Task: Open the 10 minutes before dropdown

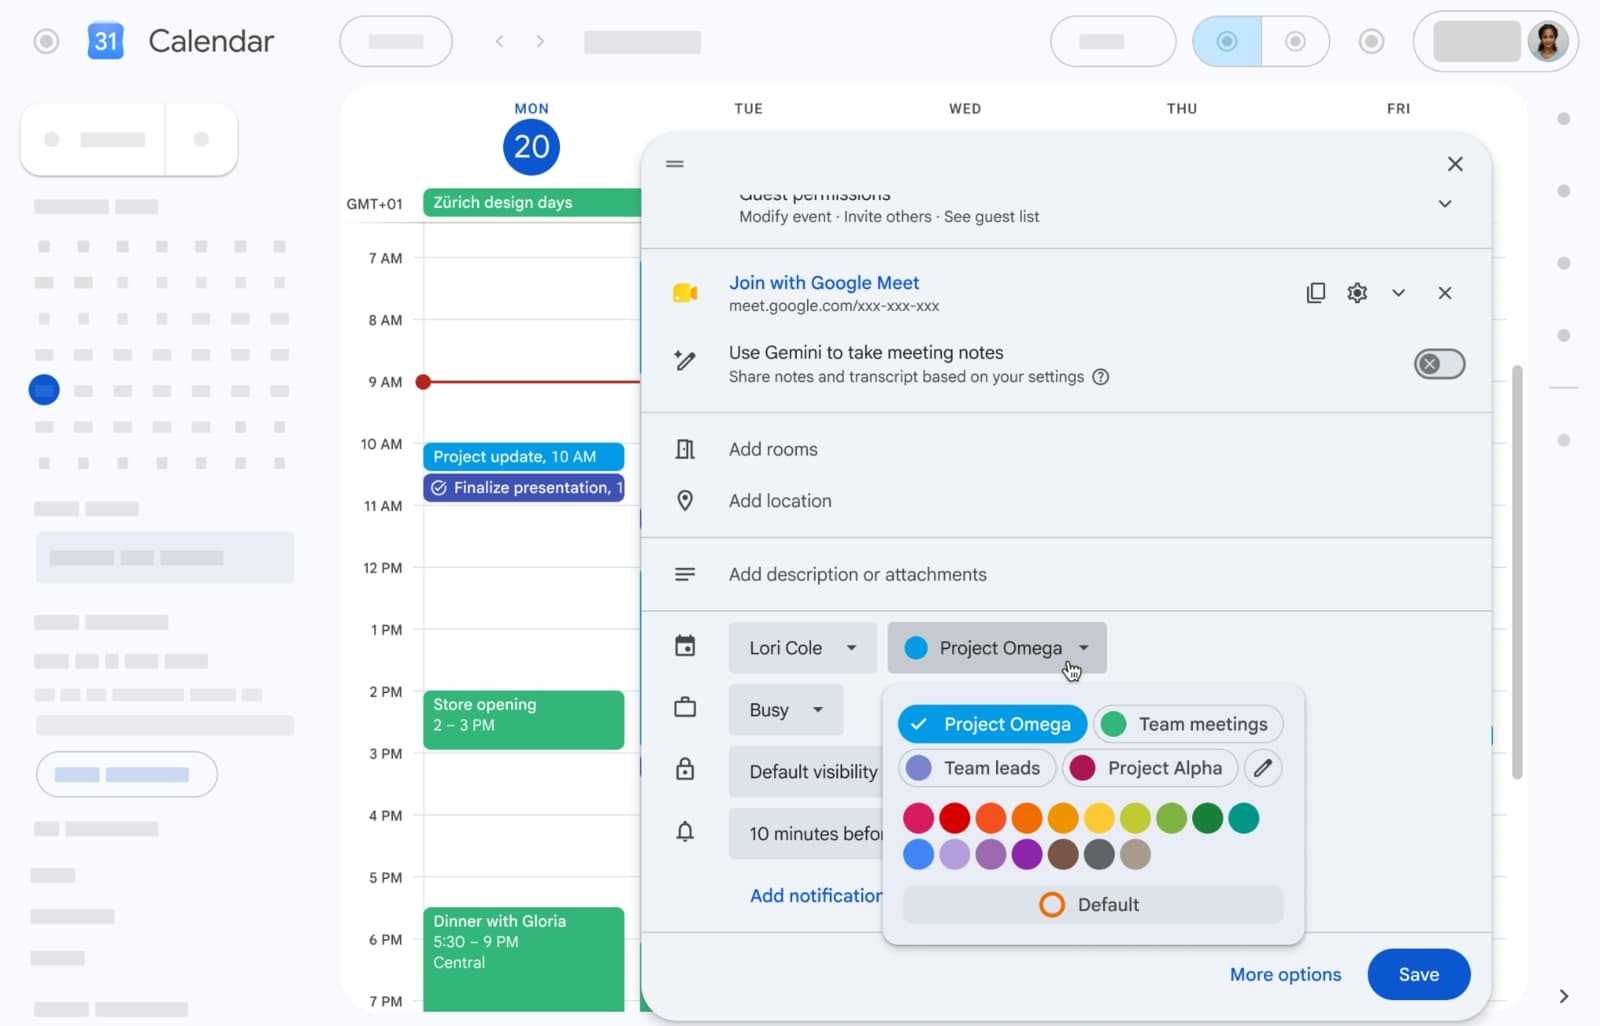Action: [x=806, y=834]
